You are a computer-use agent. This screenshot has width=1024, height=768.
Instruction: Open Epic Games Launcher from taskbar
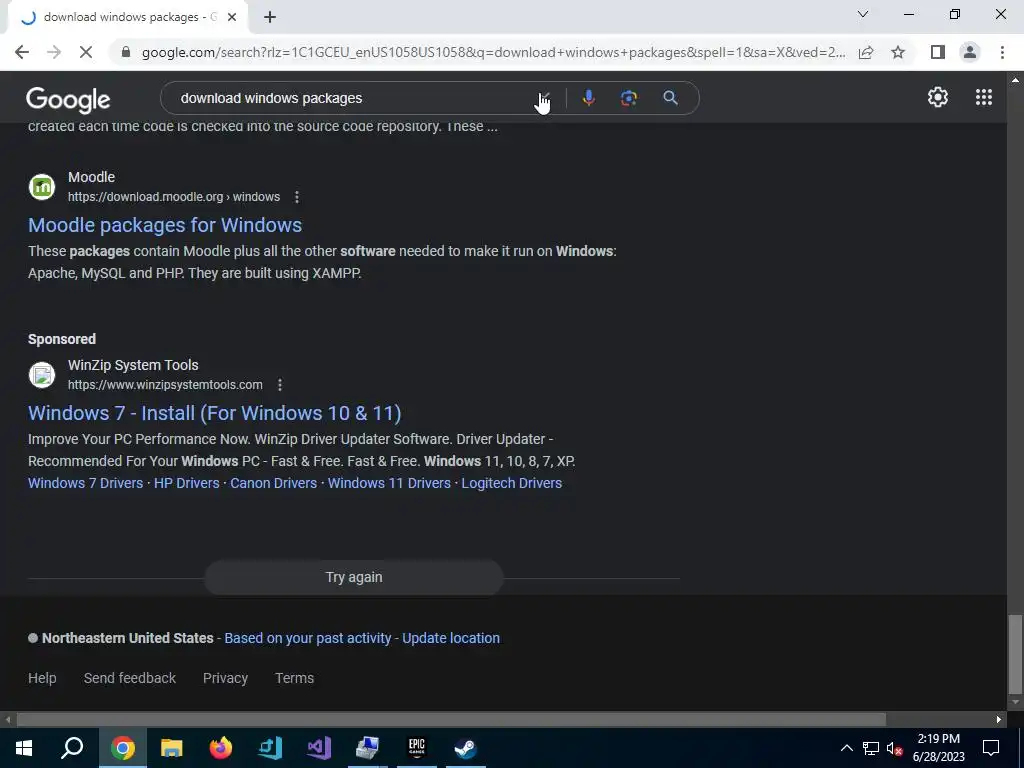[x=417, y=748]
